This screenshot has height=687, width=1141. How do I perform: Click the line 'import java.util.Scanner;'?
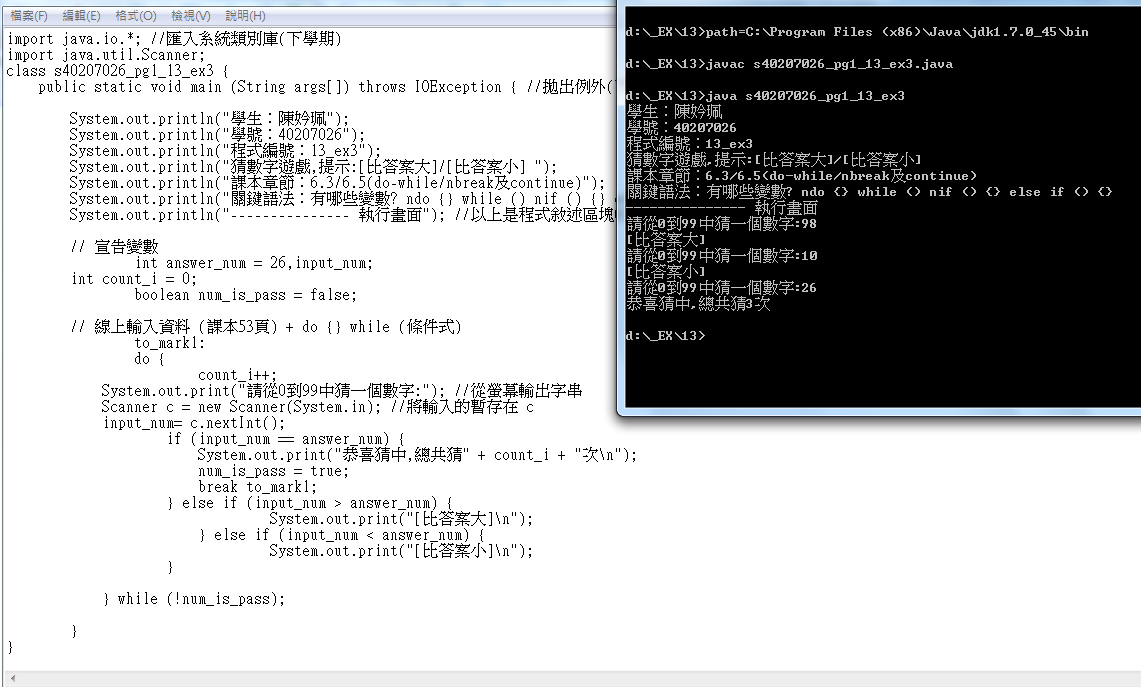point(106,55)
